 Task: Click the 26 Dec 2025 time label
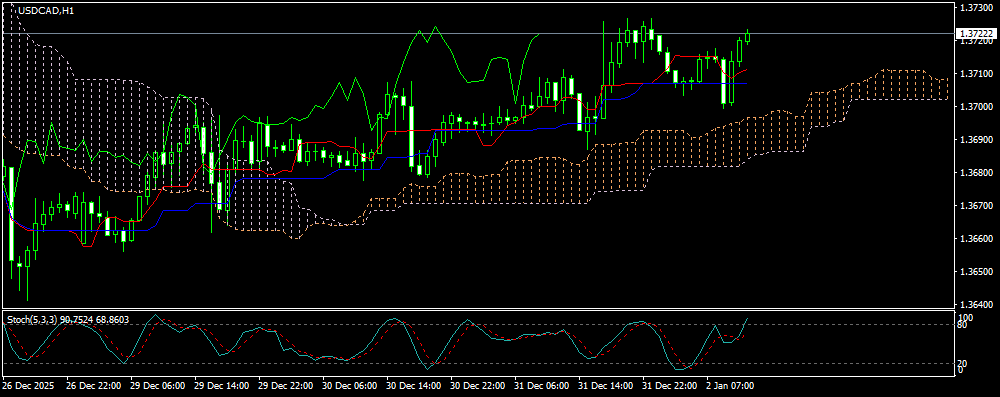coord(28,386)
